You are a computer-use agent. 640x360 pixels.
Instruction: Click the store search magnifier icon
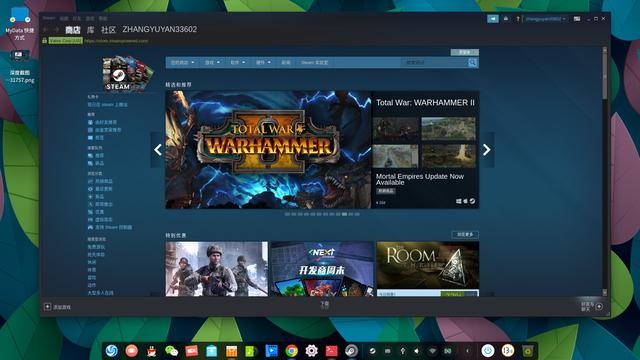472,62
